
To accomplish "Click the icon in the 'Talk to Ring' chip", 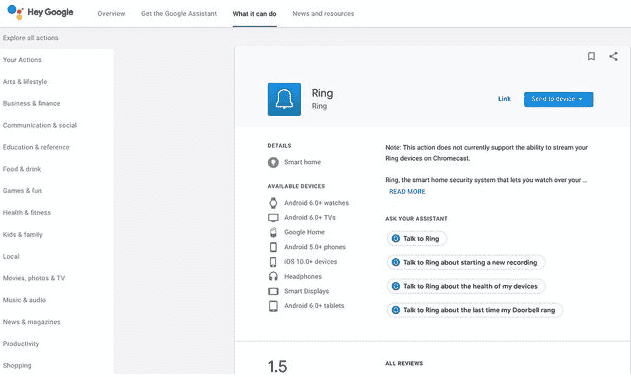I will [x=396, y=239].
